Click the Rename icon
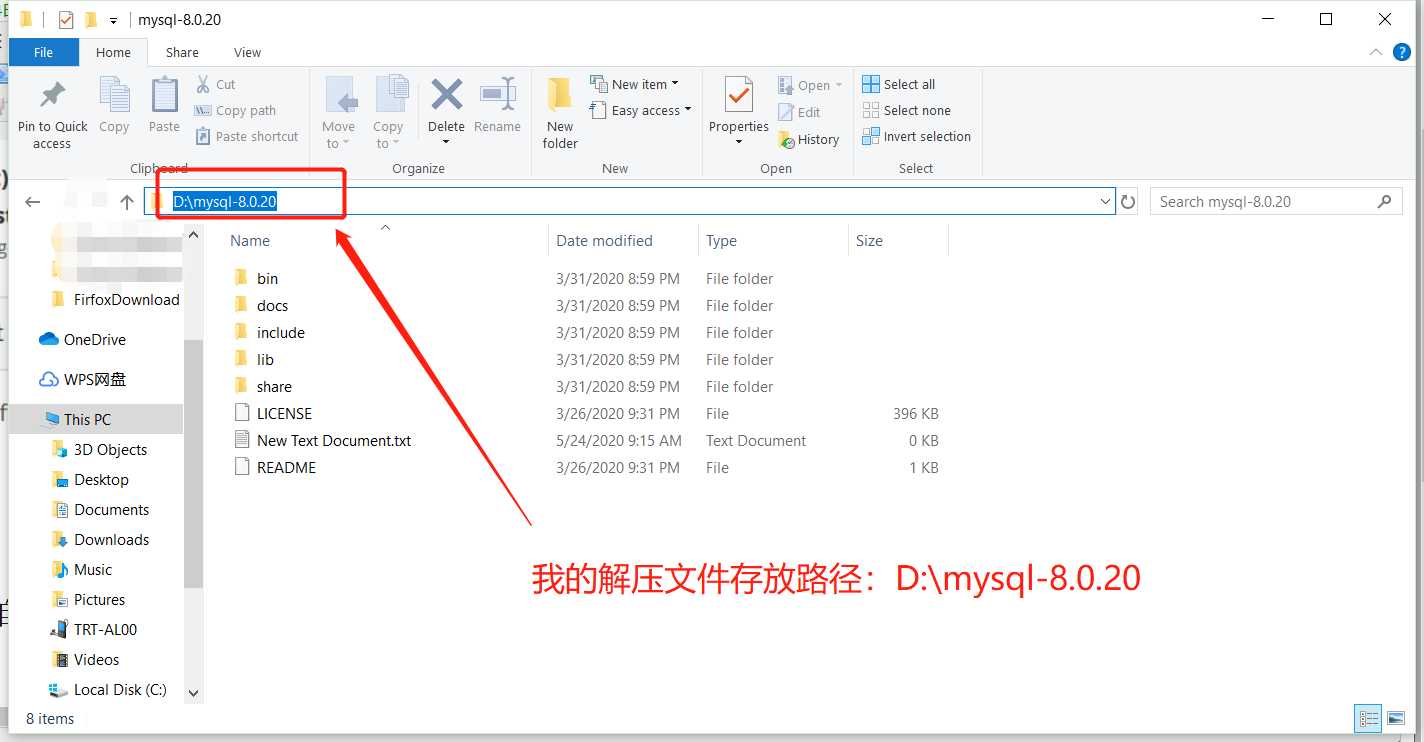Viewport: 1424px width, 742px height. [497, 95]
